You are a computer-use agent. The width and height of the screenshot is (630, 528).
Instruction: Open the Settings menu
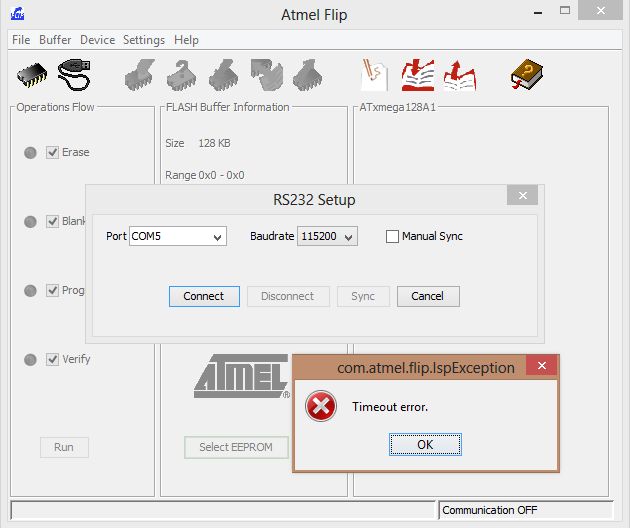[x=144, y=40]
